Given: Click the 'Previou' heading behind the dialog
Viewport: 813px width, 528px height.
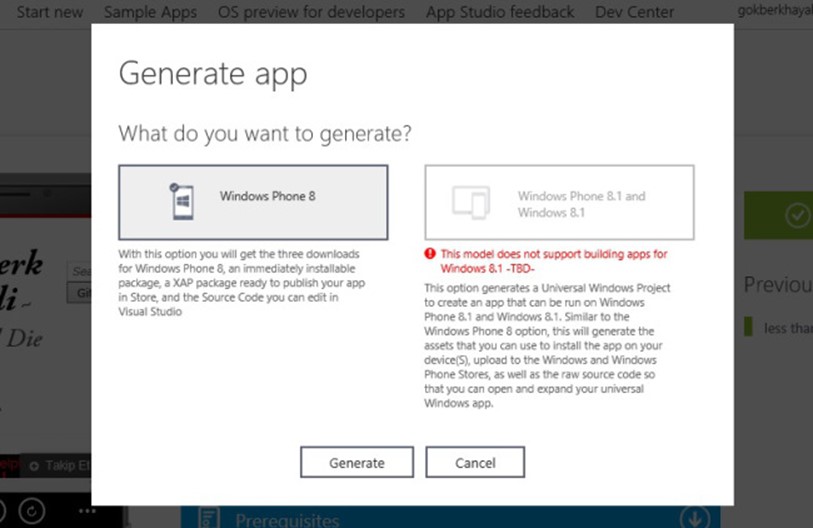Looking at the screenshot, I should [778, 284].
